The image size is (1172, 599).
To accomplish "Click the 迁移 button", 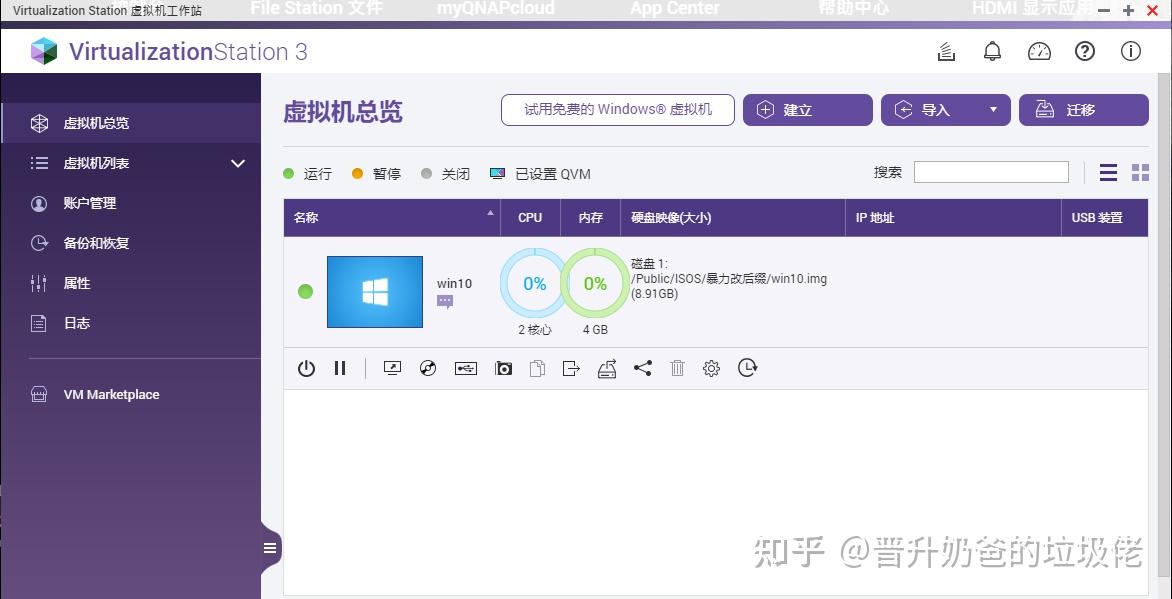I will coord(1084,110).
